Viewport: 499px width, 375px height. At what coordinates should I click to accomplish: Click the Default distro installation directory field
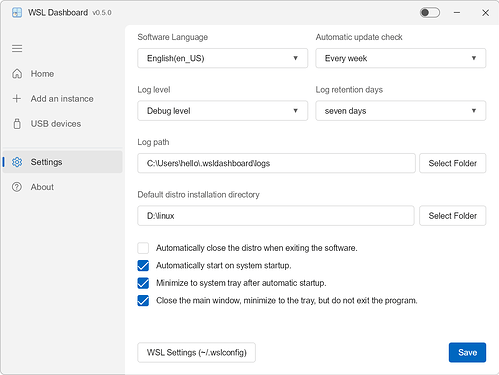276,216
